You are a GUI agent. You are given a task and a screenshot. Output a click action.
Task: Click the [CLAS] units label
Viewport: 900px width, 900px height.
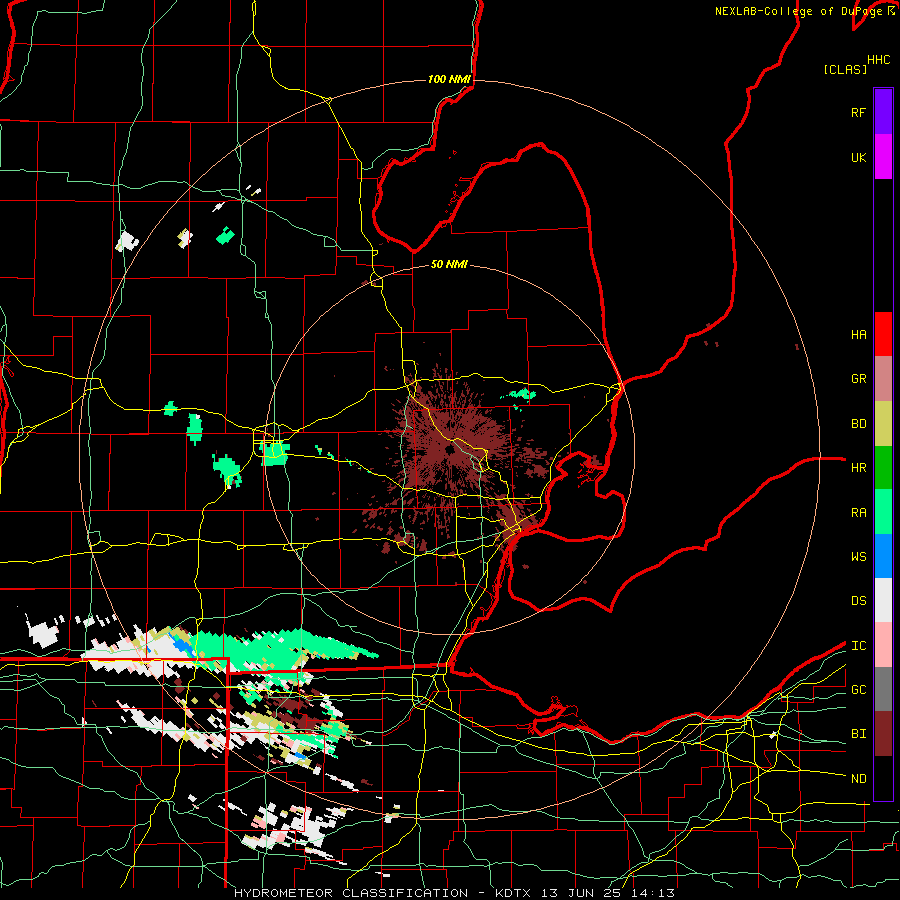pyautogui.click(x=844, y=69)
